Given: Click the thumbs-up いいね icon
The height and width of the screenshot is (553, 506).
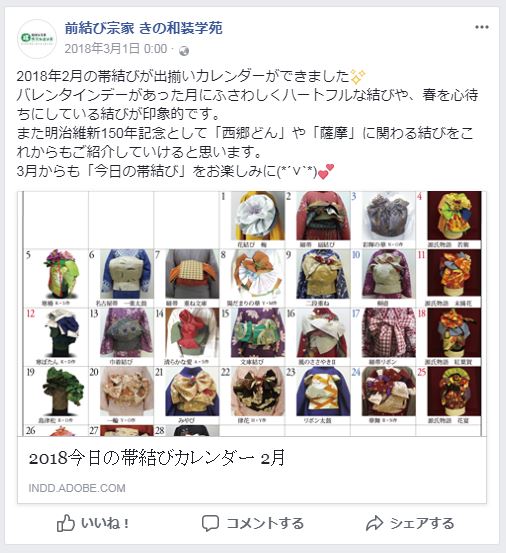Looking at the screenshot, I should (66, 523).
